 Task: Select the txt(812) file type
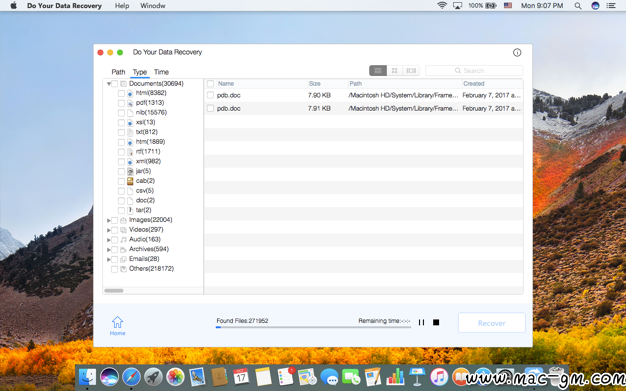pyautogui.click(x=147, y=132)
